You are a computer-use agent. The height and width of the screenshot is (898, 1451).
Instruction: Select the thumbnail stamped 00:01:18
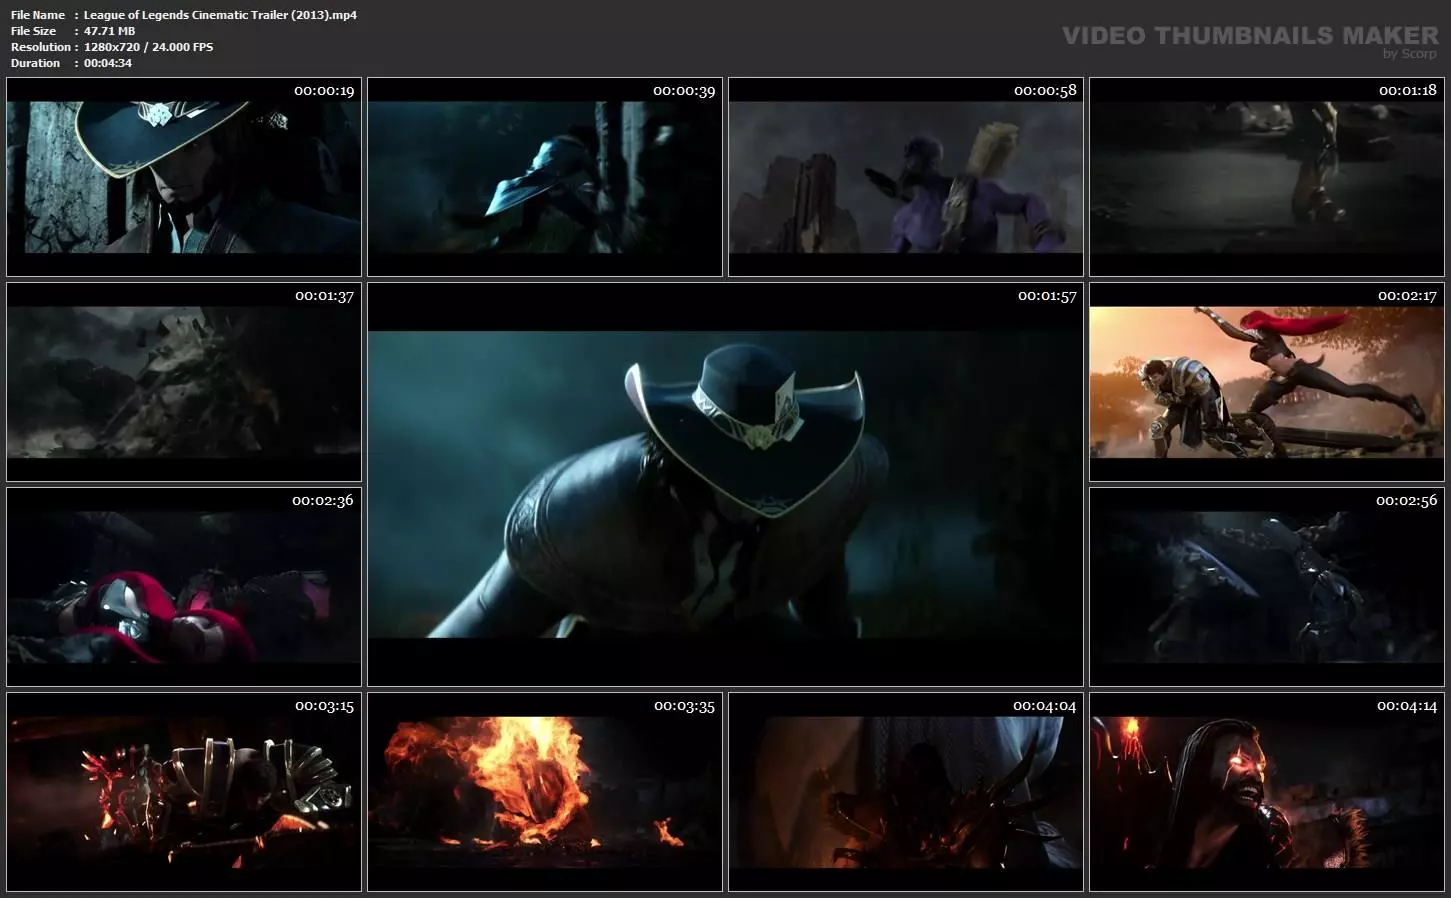[1267, 177]
